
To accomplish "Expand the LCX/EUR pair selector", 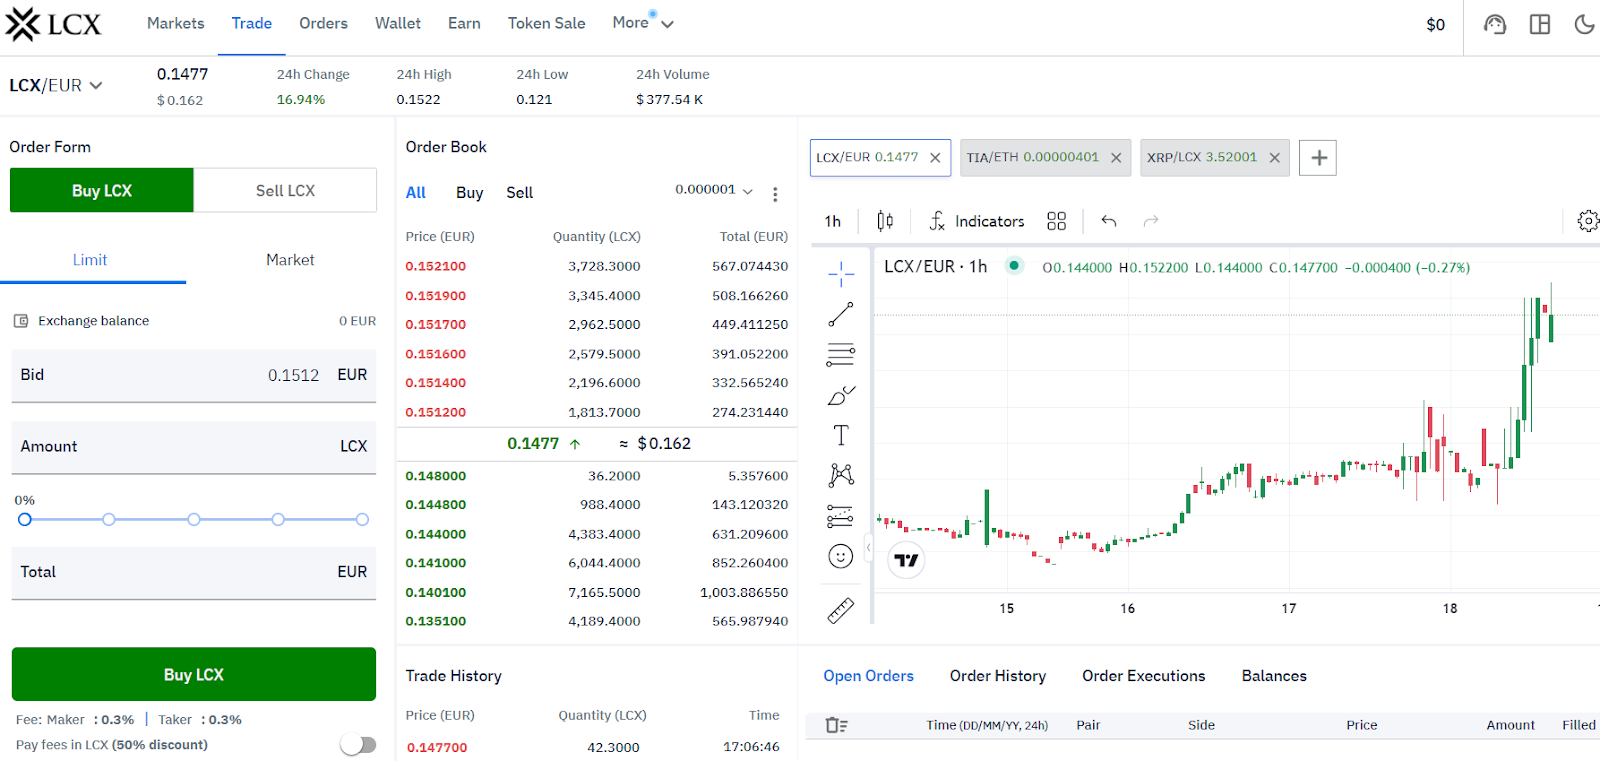I will tap(56, 86).
